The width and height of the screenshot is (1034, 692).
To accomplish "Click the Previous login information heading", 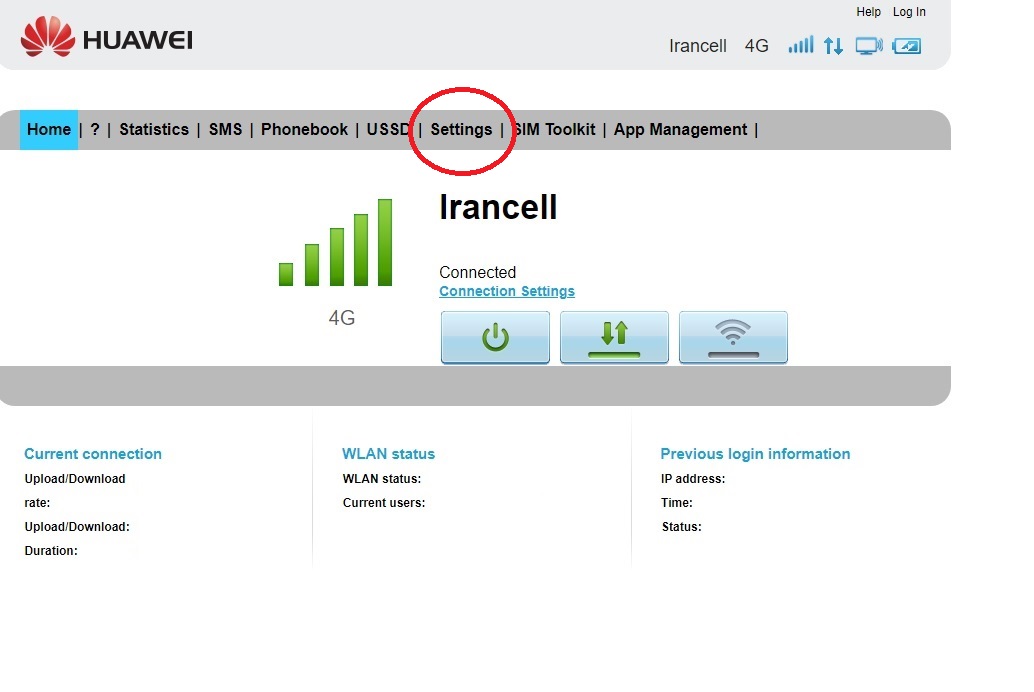I will point(755,454).
